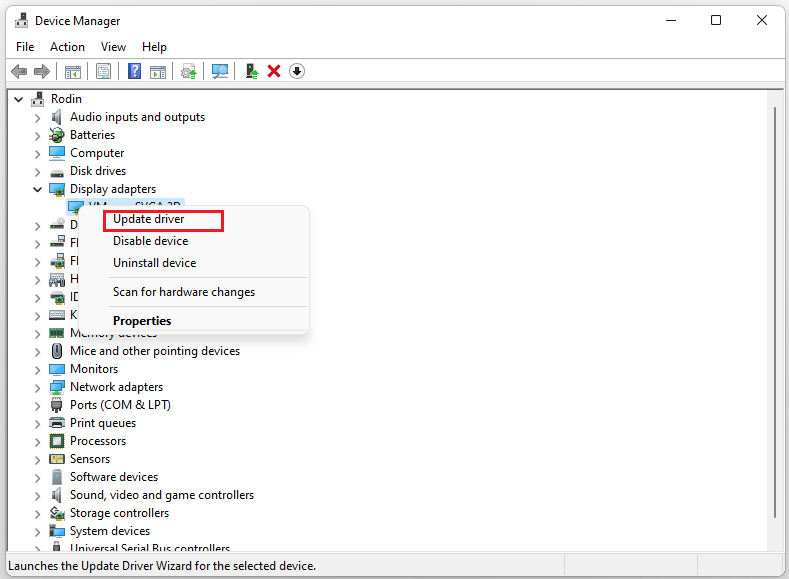789x579 pixels.
Task: Click the Show/Hide Console Tree icon
Action: [72, 71]
